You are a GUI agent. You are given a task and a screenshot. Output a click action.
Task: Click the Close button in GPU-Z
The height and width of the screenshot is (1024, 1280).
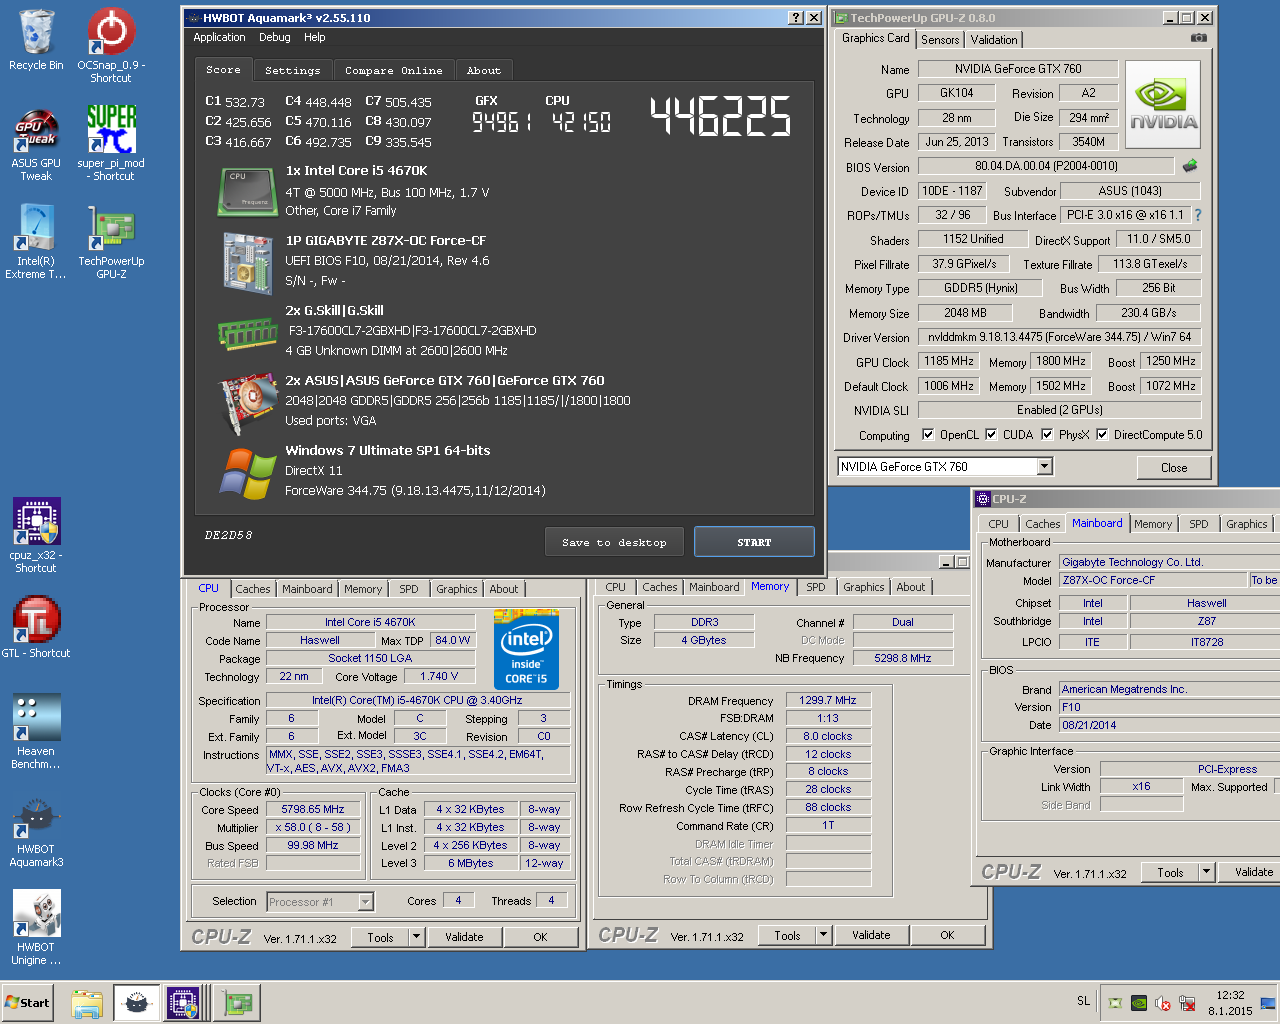click(x=1174, y=467)
